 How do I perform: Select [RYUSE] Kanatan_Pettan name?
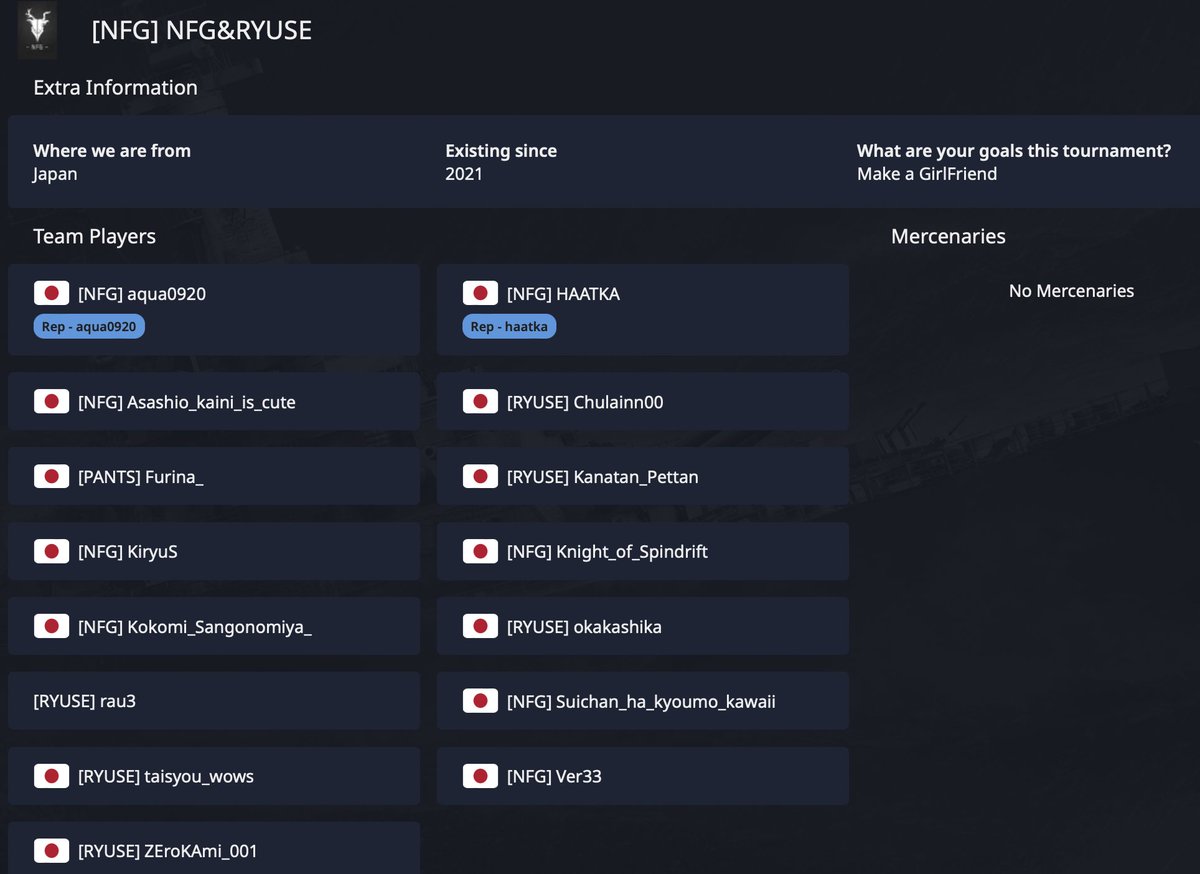tap(603, 477)
